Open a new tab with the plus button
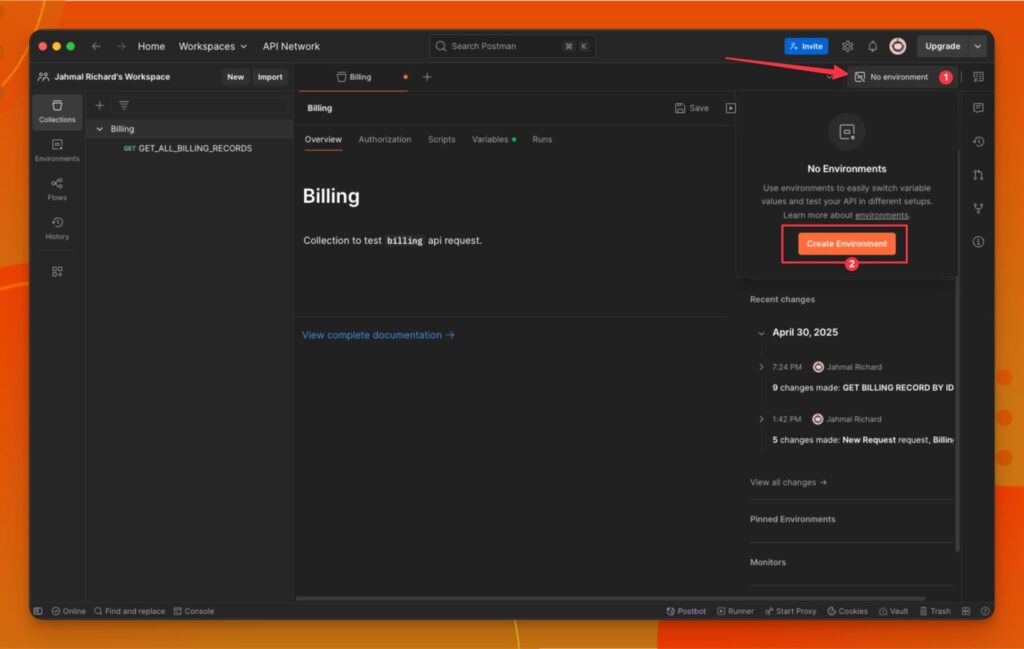The height and width of the screenshot is (649, 1024). tap(427, 77)
